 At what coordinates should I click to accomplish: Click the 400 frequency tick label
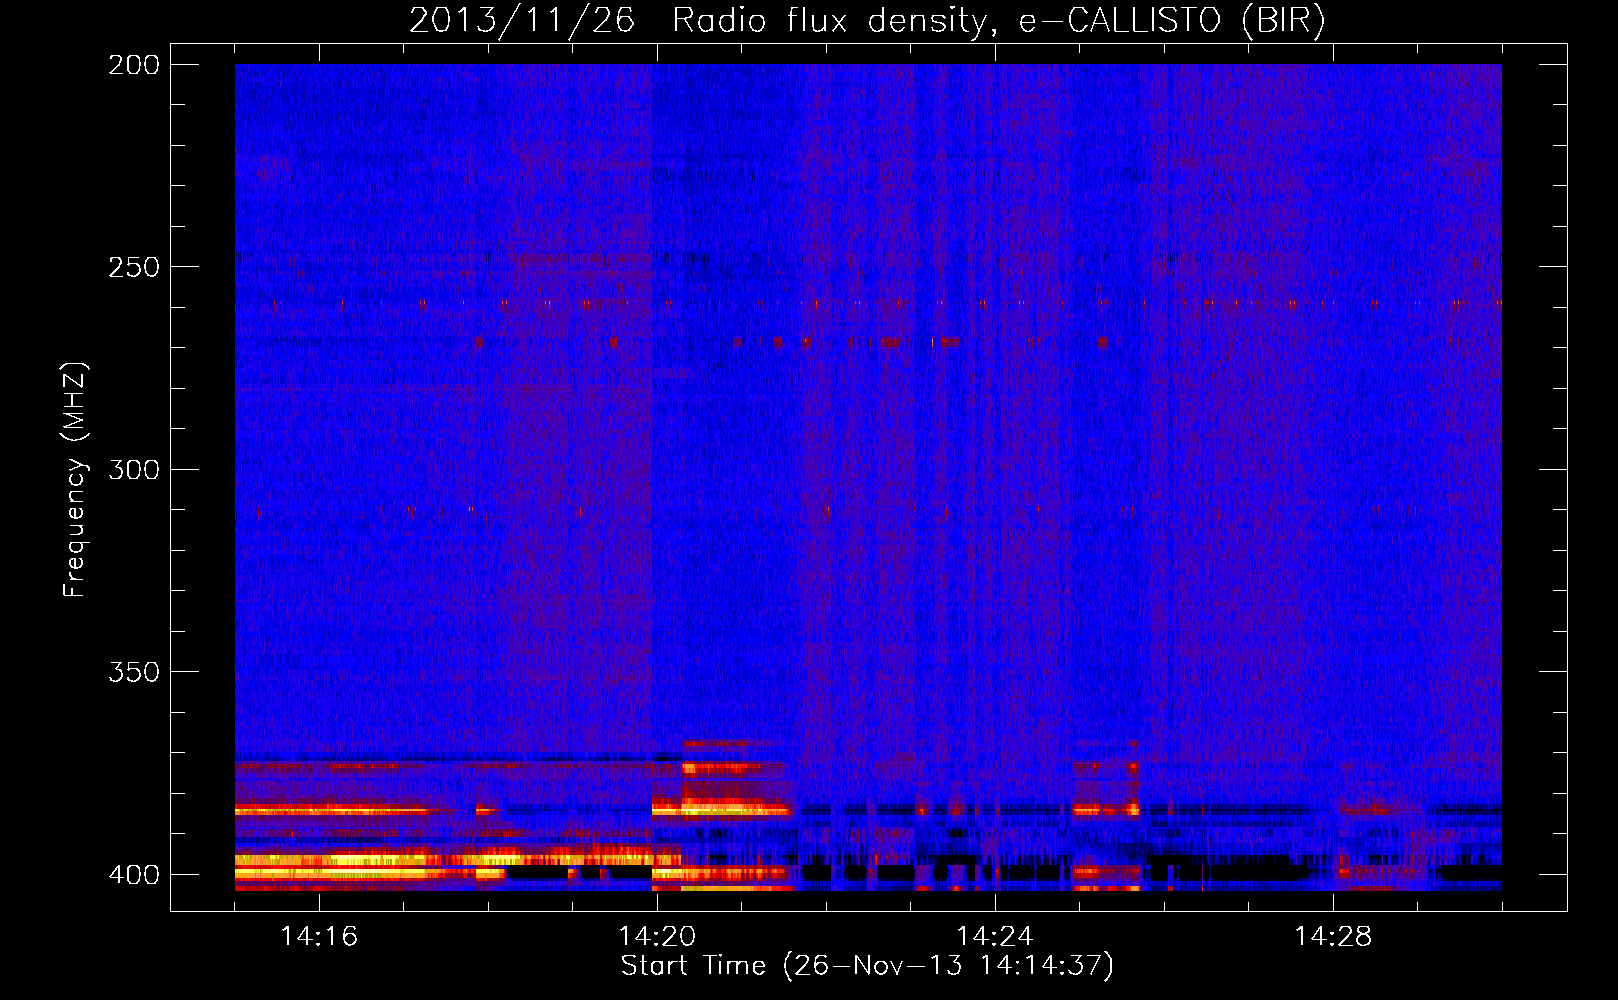(x=134, y=874)
